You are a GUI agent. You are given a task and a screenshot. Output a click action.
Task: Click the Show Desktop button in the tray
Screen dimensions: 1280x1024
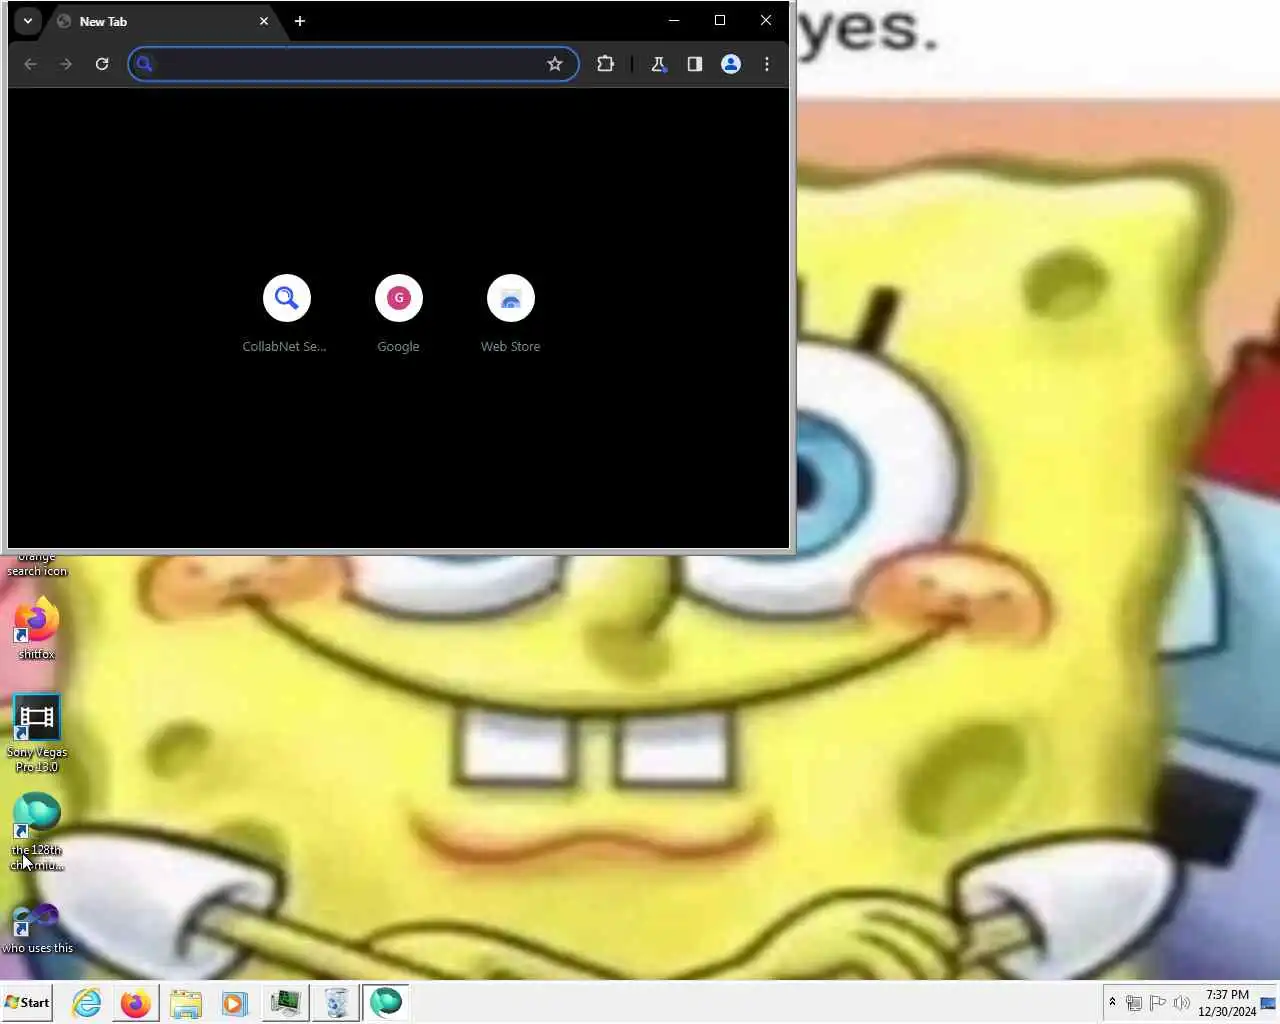[x=1270, y=1002]
